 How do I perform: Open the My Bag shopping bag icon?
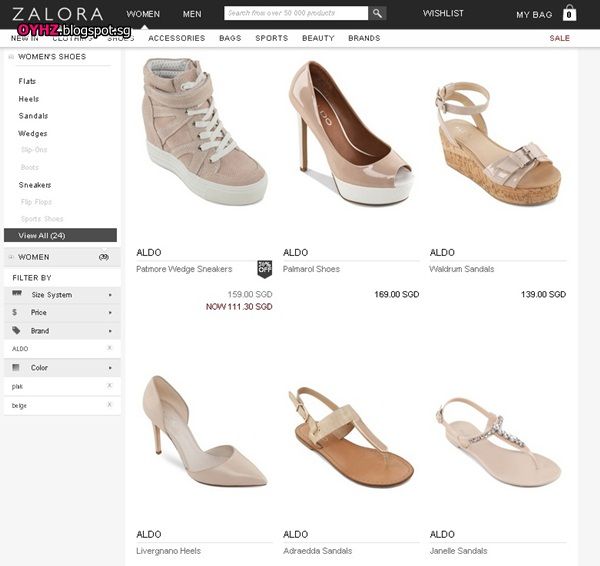(569, 13)
